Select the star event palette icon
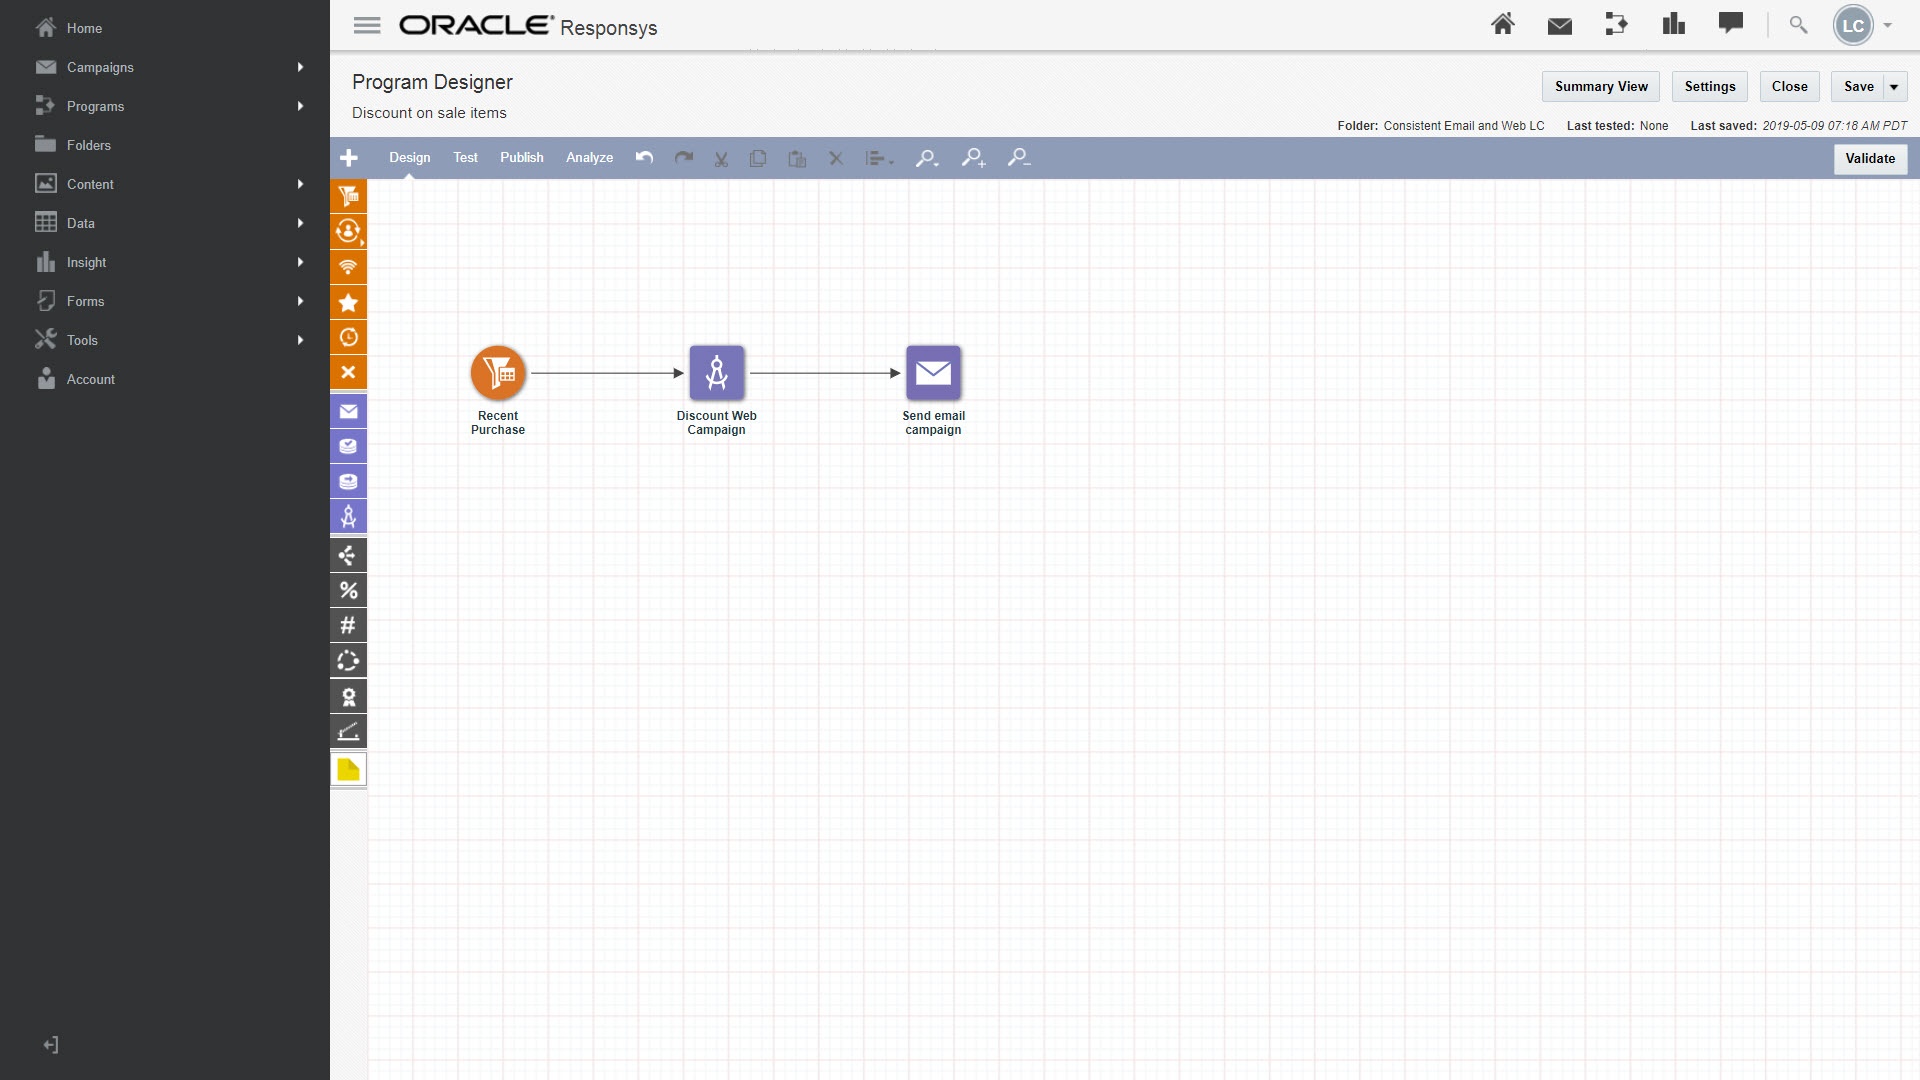 click(x=348, y=302)
